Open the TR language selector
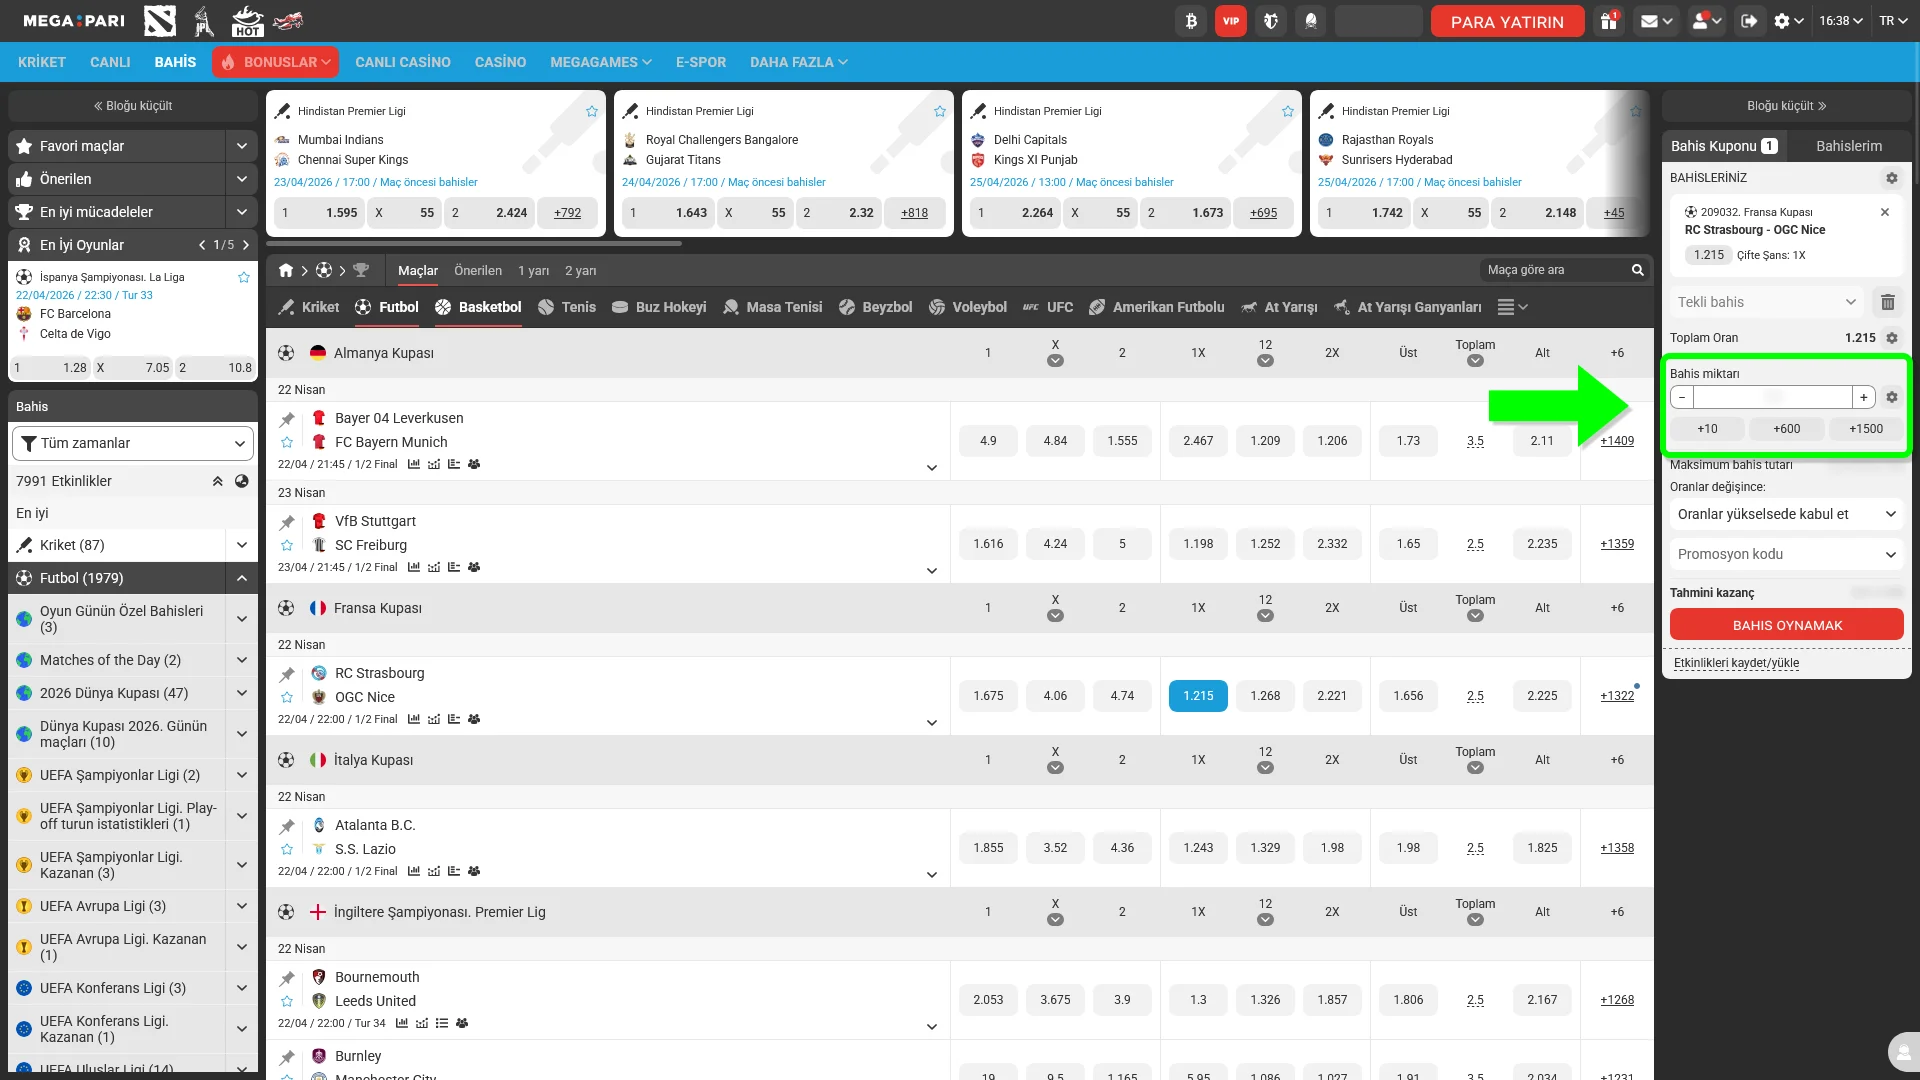The width and height of the screenshot is (1920, 1080). pyautogui.click(x=1893, y=21)
